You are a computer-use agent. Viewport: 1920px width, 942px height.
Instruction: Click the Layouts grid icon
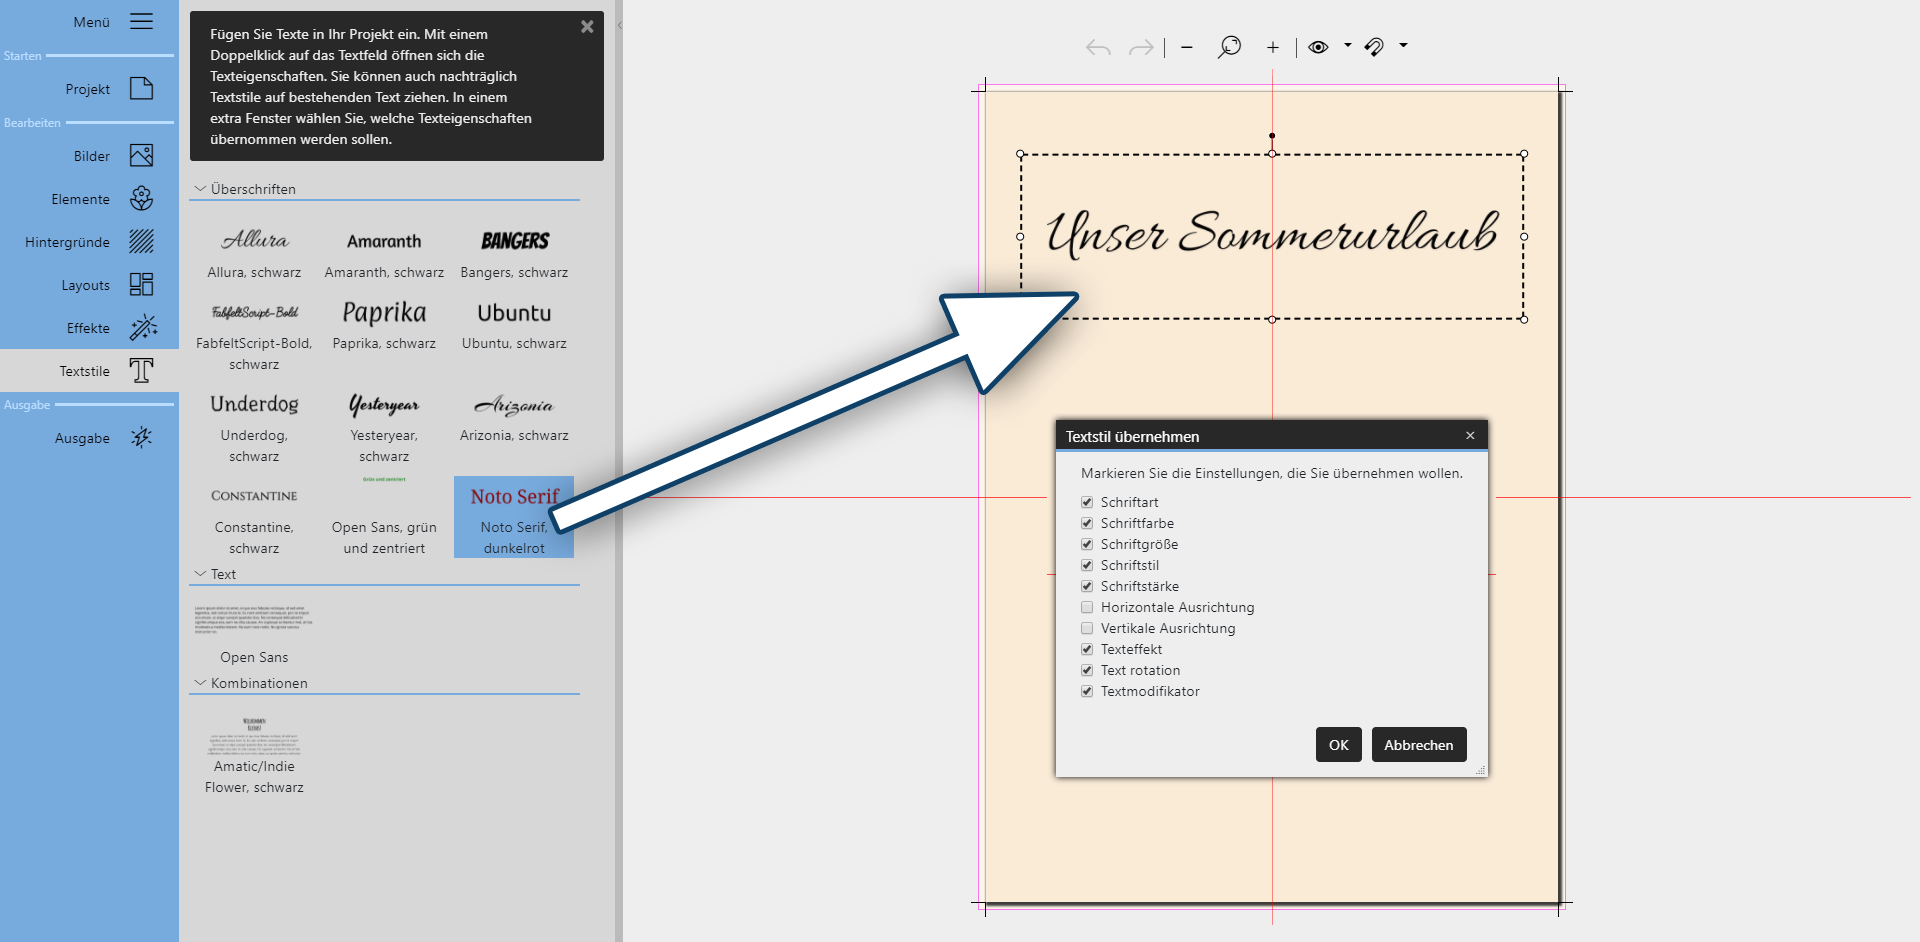[x=141, y=285]
